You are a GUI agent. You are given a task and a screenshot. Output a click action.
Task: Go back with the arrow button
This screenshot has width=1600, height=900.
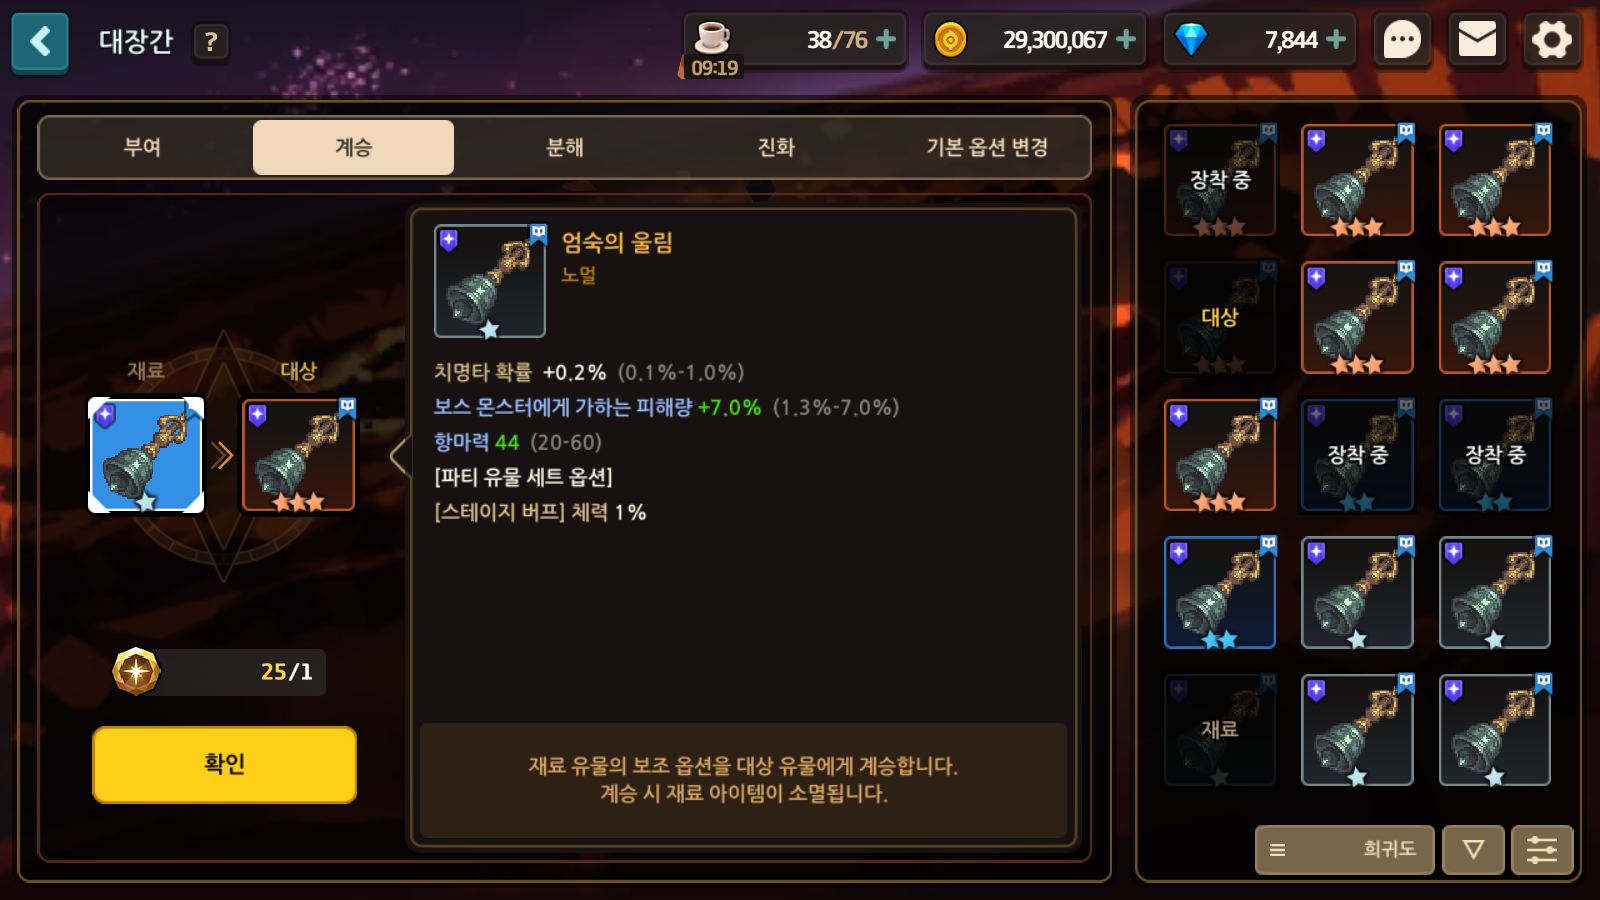click(40, 42)
